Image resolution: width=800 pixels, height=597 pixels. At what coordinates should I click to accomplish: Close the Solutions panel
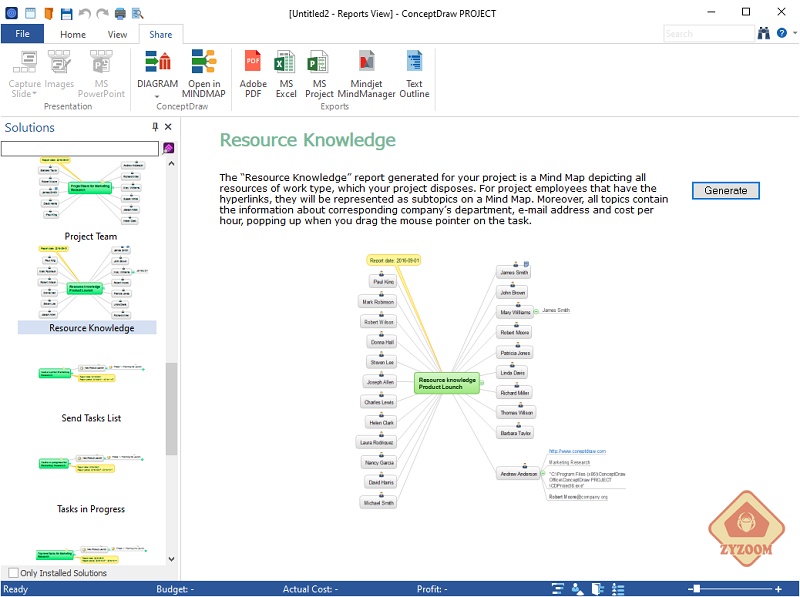point(168,127)
